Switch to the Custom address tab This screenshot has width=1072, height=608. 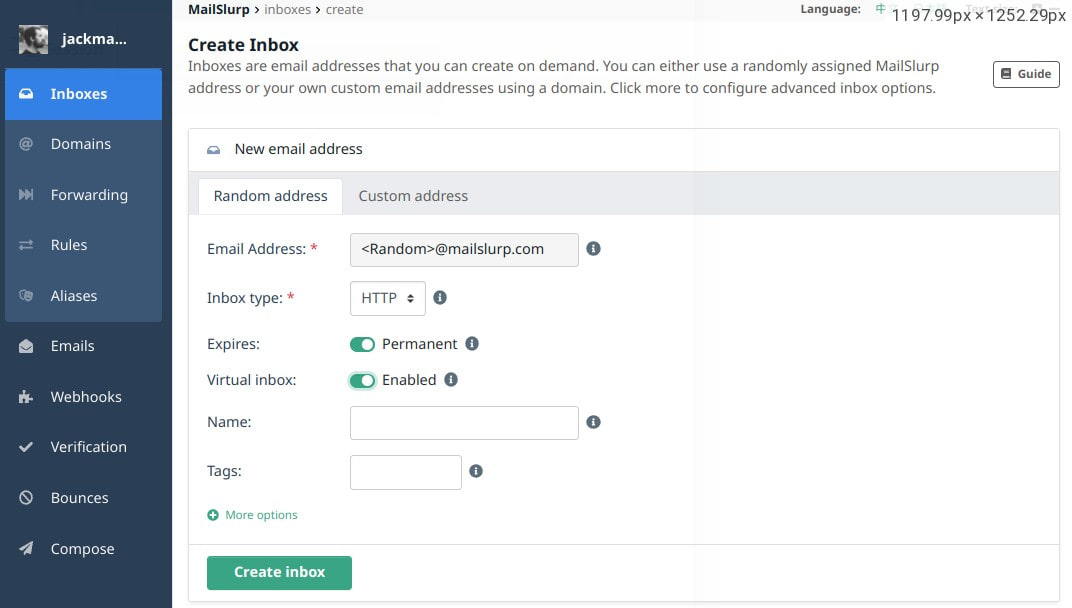(x=413, y=195)
